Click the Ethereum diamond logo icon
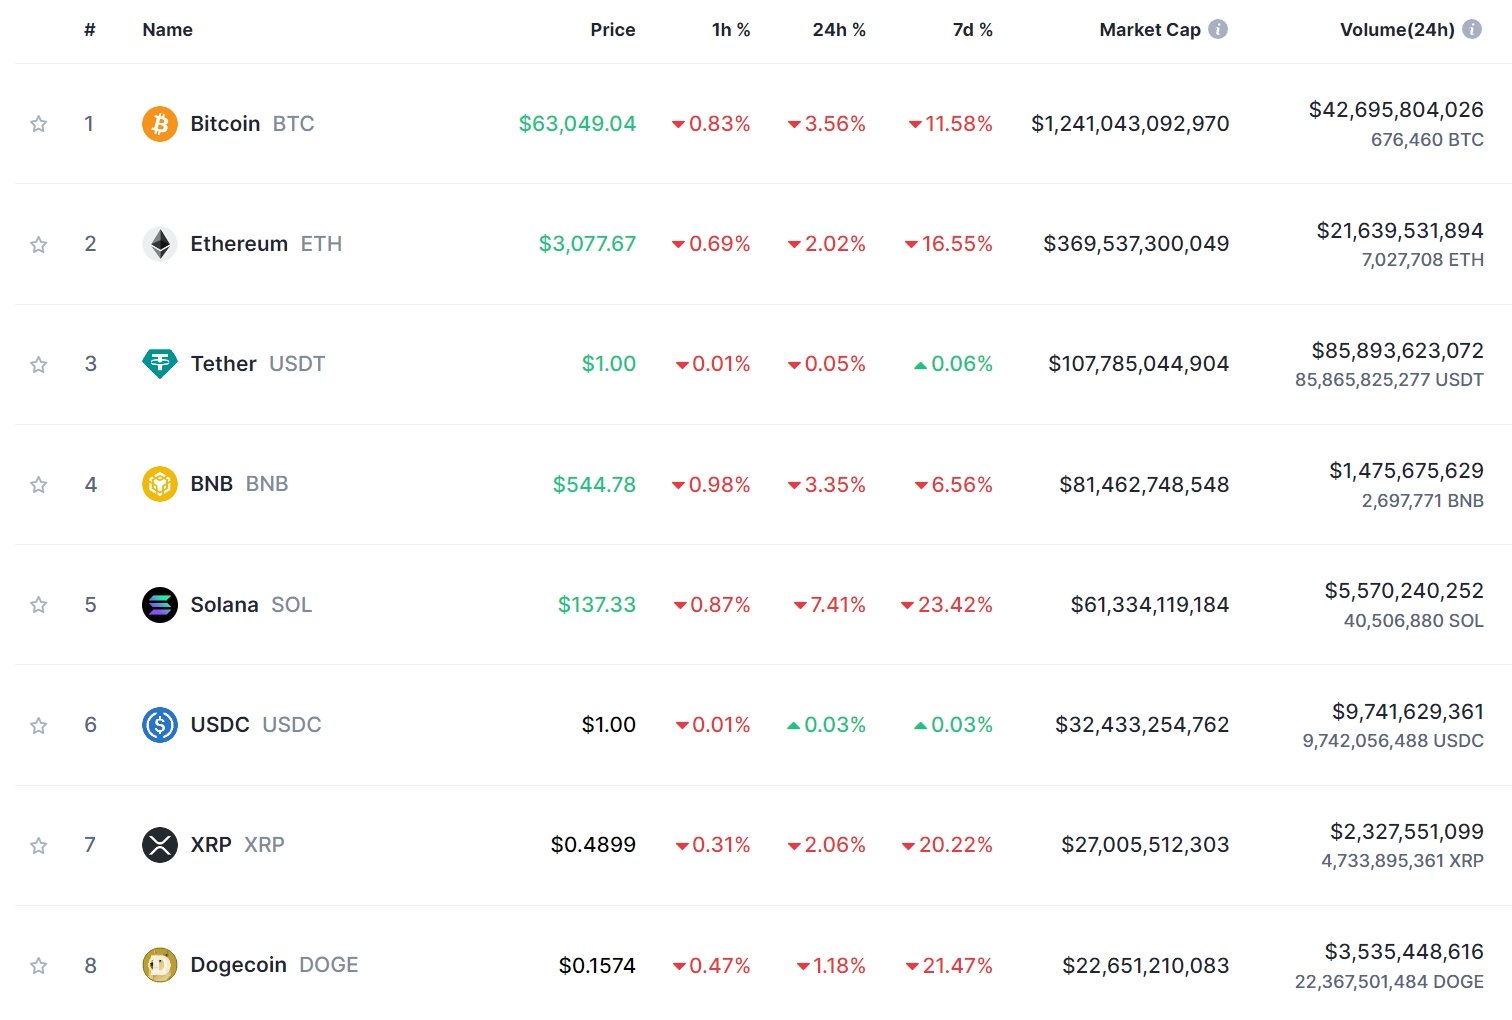The width and height of the screenshot is (1512, 1020). tap(159, 244)
